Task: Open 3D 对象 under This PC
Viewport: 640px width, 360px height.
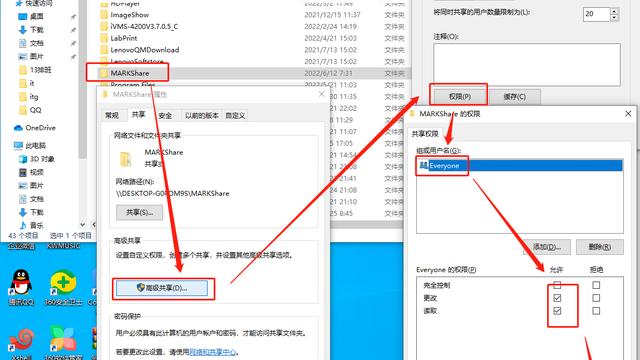Action: [42, 159]
